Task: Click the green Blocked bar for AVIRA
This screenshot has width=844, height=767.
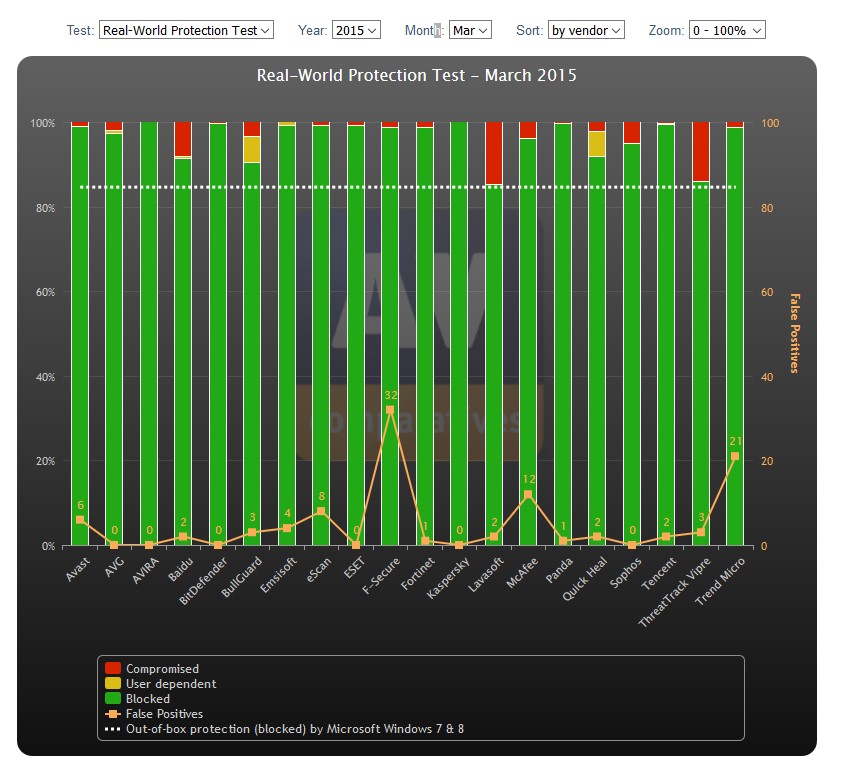Action: [149, 334]
